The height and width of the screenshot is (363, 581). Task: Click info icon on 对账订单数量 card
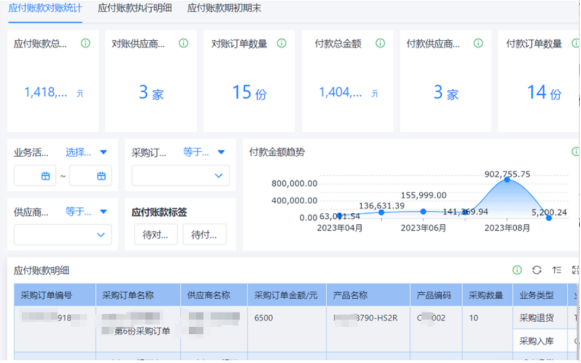coord(282,43)
